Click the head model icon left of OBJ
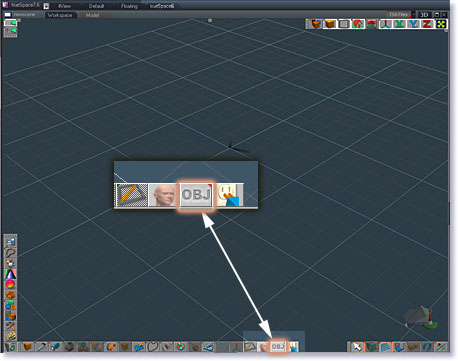This screenshot has height=361, width=458. [264, 347]
